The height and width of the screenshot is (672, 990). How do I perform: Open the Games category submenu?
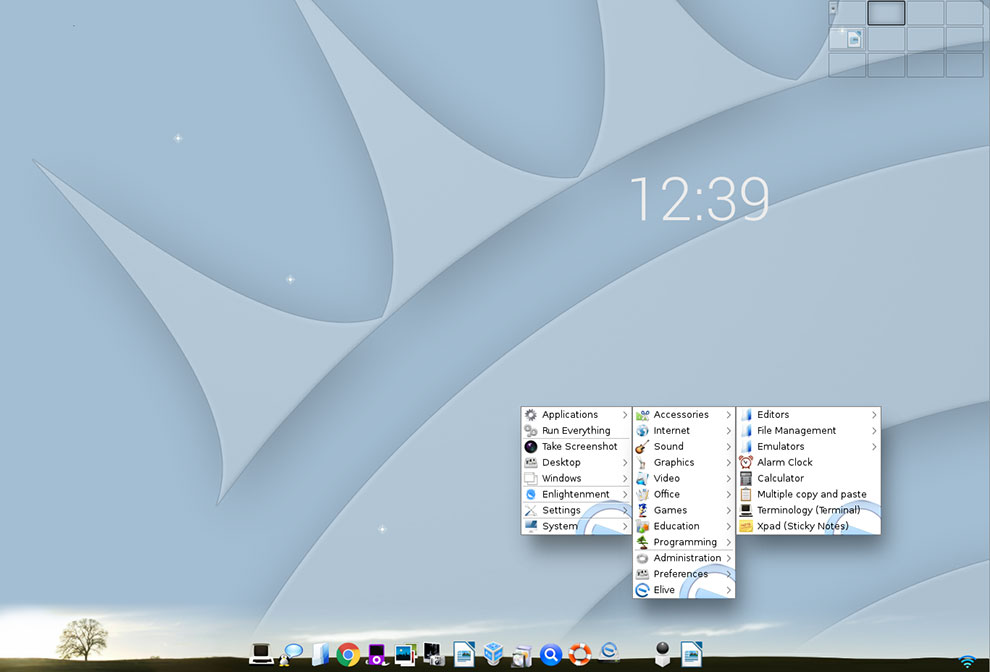[684, 510]
